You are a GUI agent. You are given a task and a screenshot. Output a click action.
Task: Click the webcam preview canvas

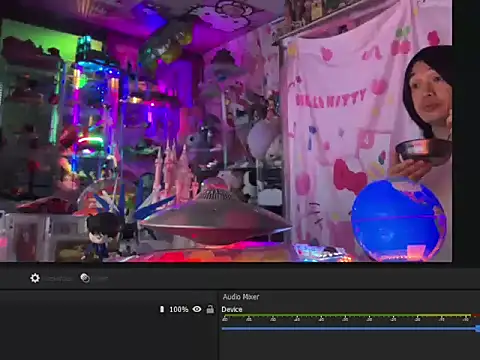click(x=226, y=131)
